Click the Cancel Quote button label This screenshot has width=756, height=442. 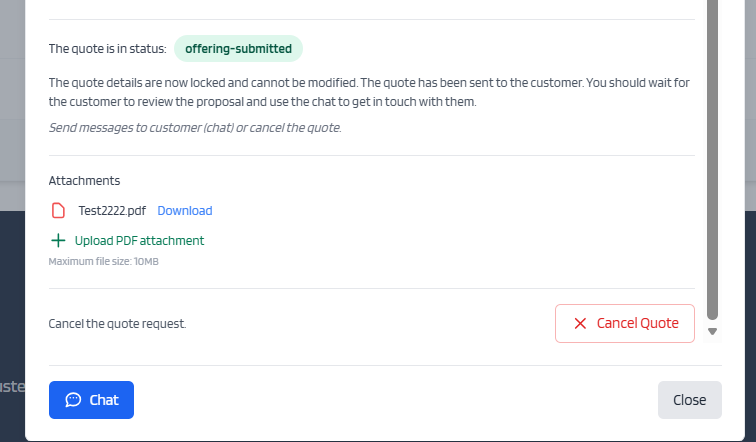[637, 323]
